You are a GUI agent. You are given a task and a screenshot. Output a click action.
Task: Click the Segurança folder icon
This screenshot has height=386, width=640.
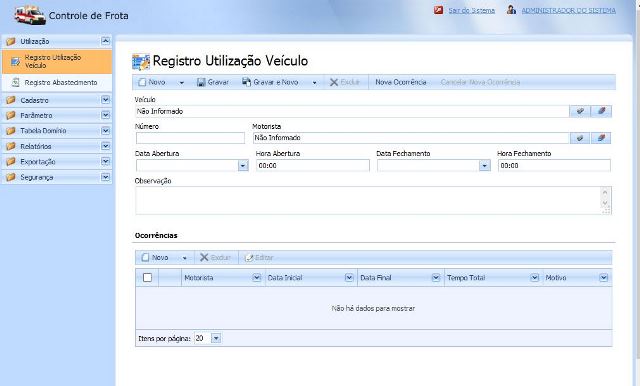tap(11, 177)
